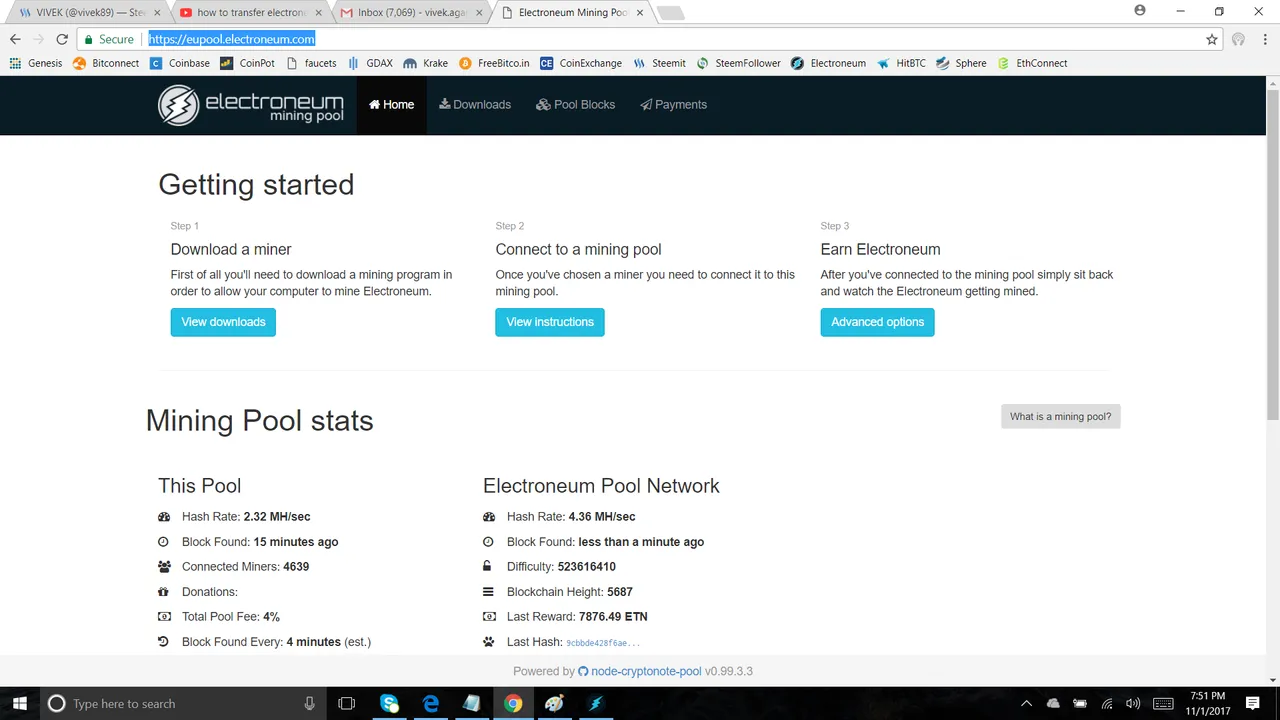The width and height of the screenshot is (1280, 720).
Task: Open the FreeBitco.in bookmark
Action: pos(494,63)
